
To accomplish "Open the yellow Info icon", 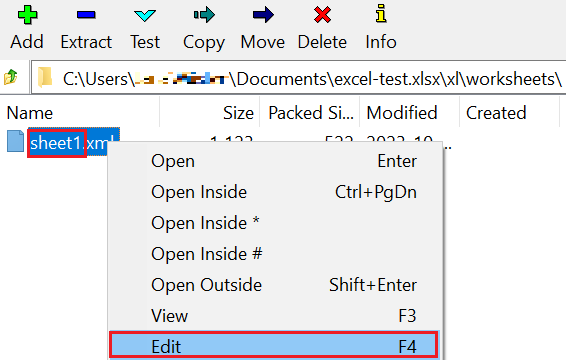I will point(381,14).
